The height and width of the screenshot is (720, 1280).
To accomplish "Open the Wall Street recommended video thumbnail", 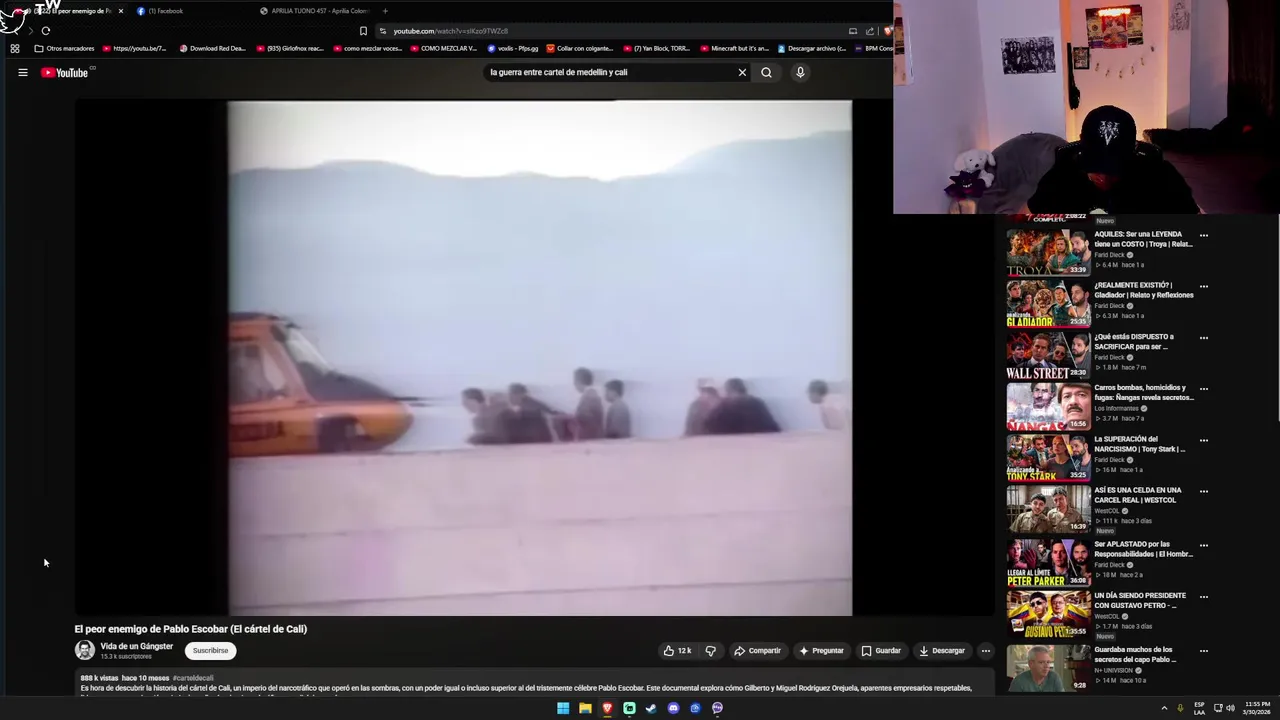I will click(1048, 354).
